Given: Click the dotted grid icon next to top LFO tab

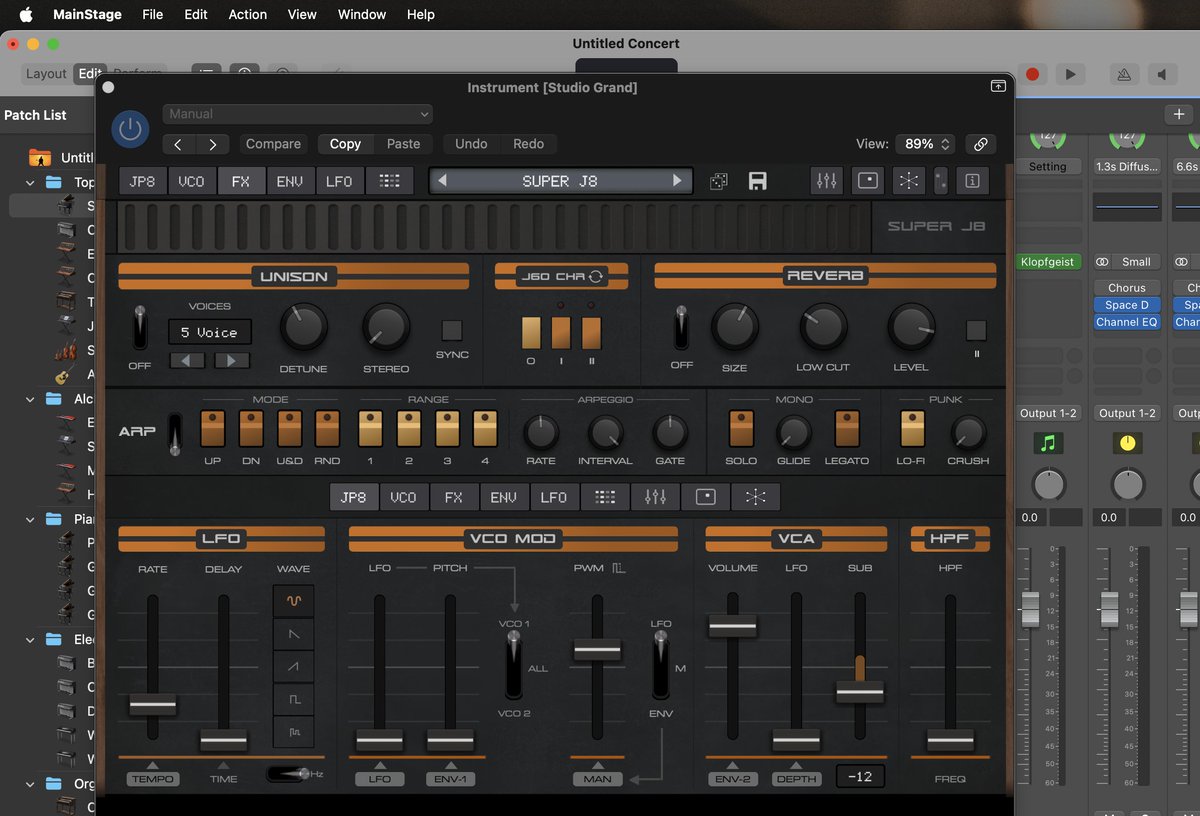Looking at the screenshot, I should [390, 181].
